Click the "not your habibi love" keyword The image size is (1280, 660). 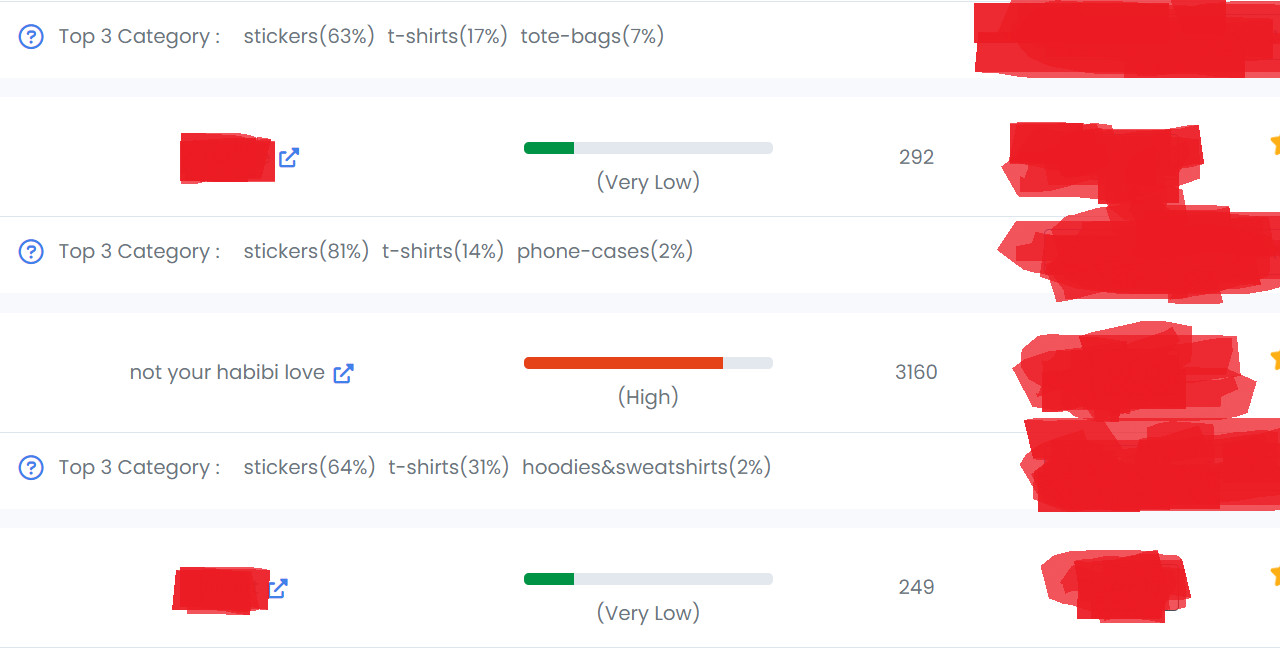227,373
